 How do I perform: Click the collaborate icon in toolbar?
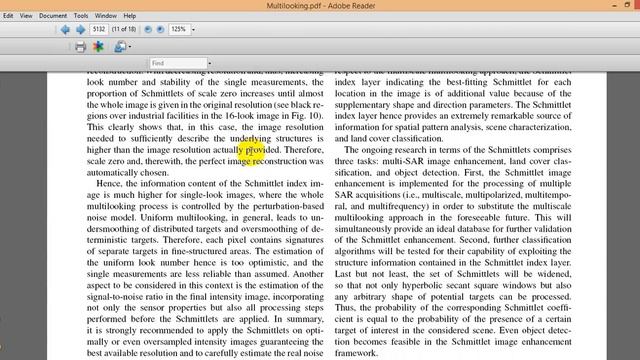(x=120, y=47)
